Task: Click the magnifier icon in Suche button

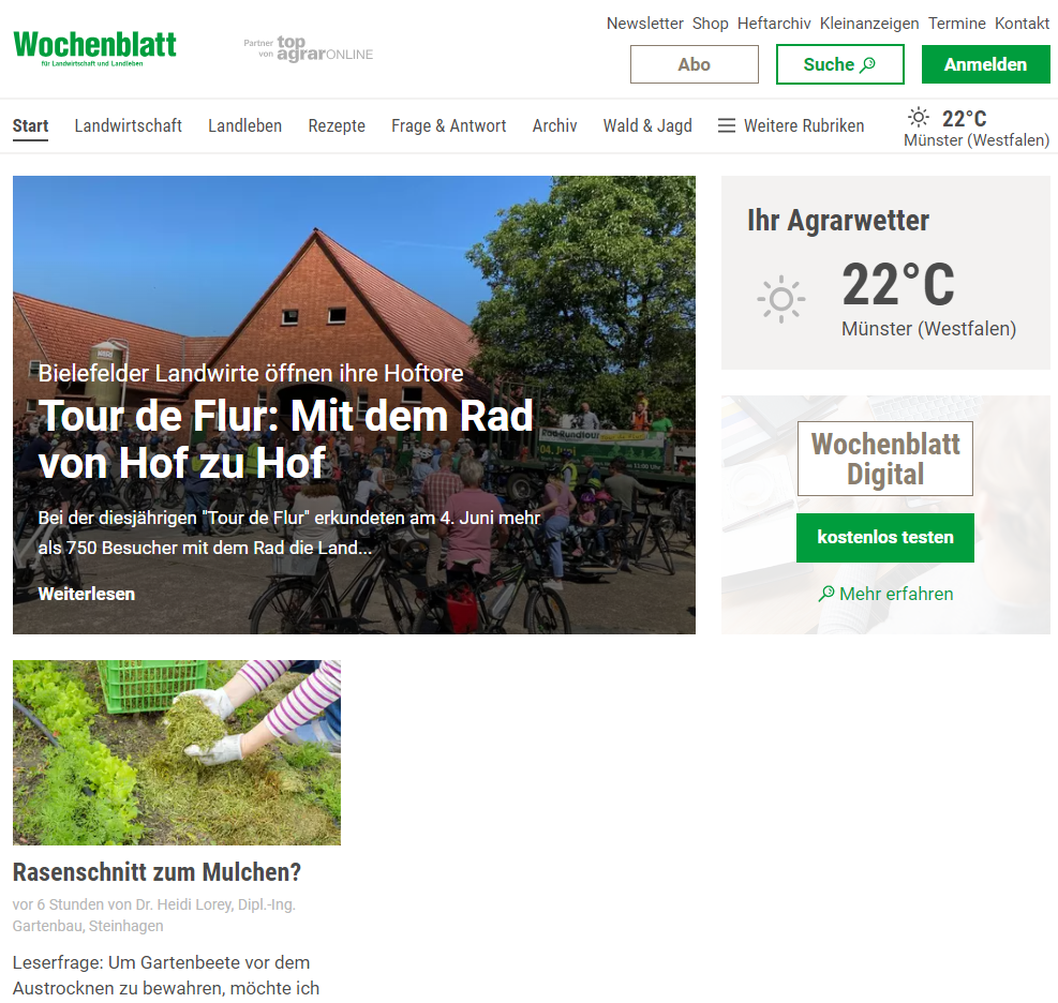Action: pyautogui.click(x=868, y=64)
